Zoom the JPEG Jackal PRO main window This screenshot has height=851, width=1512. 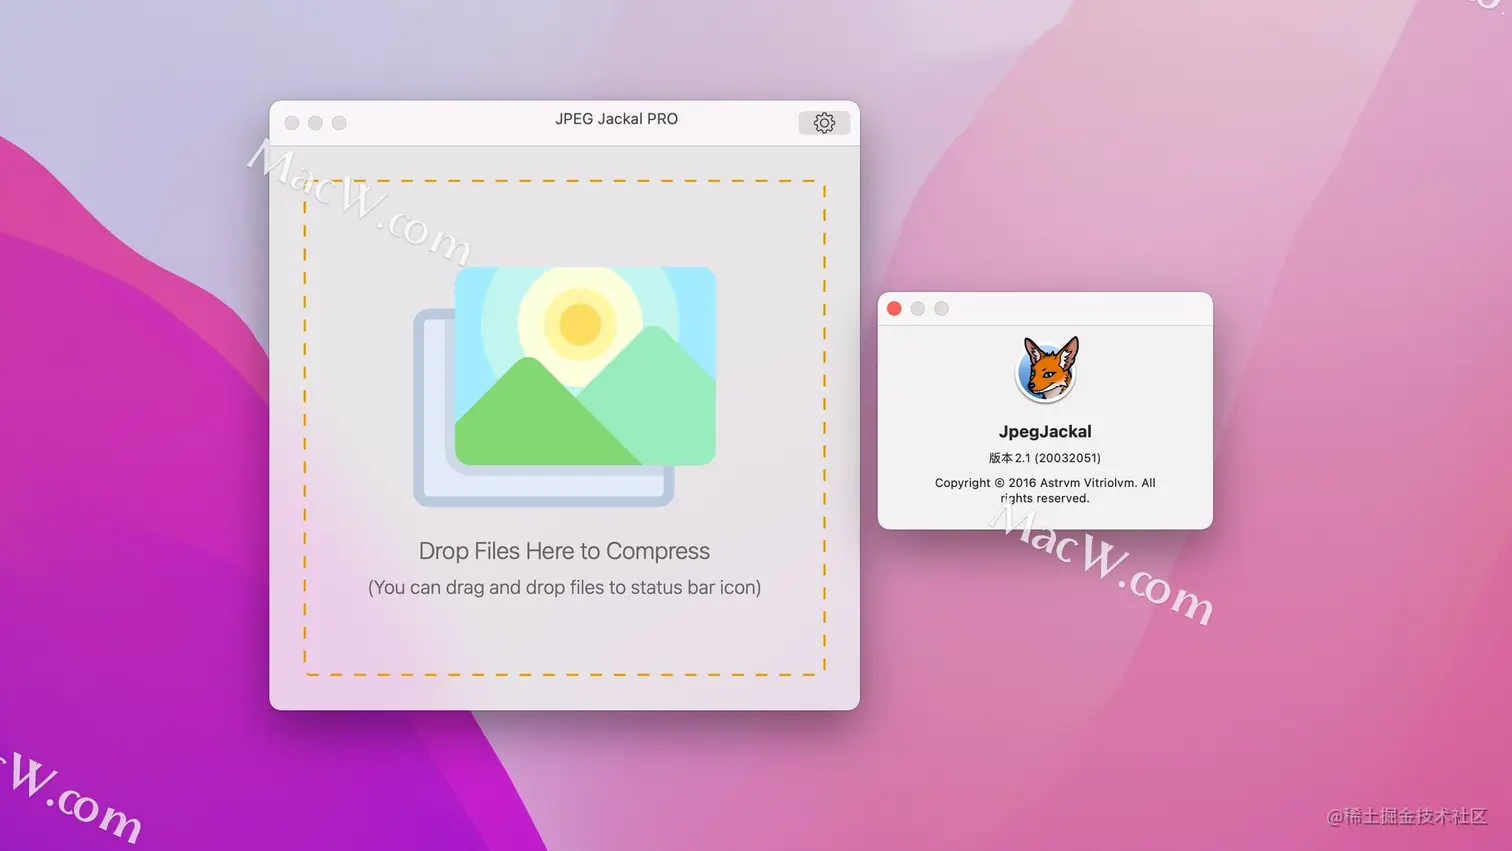(x=339, y=123)
